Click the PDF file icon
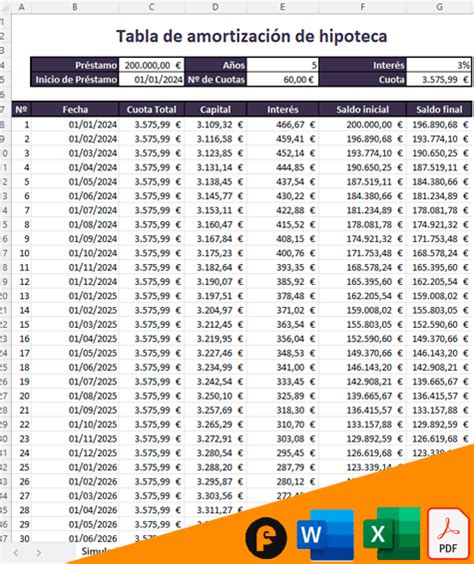The width and height of the screenshot is (474, 564). (448, 533)
